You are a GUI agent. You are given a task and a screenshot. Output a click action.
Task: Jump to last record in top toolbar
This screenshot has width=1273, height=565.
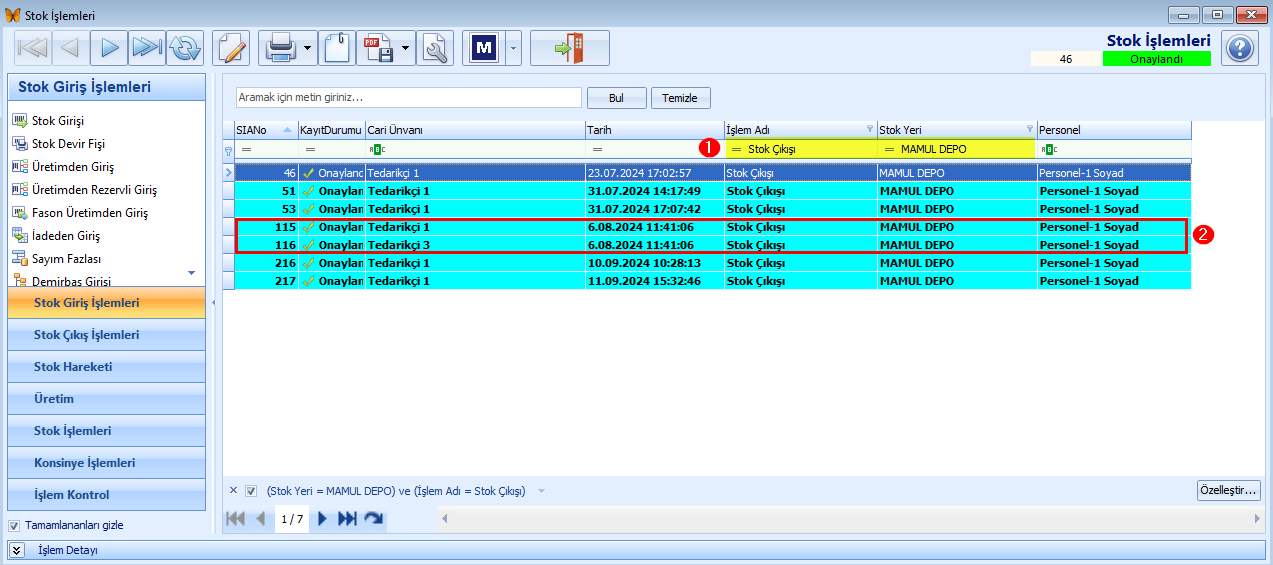click(x=147, y=47)
